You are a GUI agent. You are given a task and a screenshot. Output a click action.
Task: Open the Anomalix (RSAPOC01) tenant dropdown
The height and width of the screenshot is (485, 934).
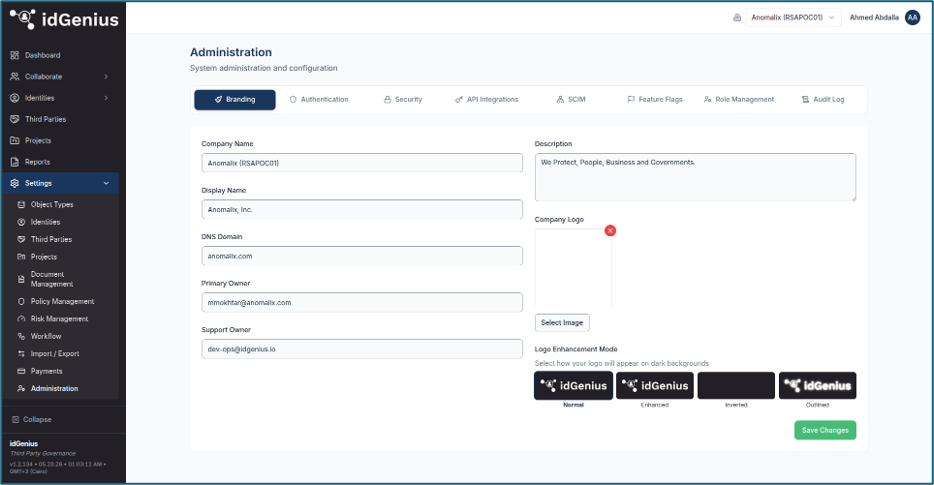tap(793, 18)
